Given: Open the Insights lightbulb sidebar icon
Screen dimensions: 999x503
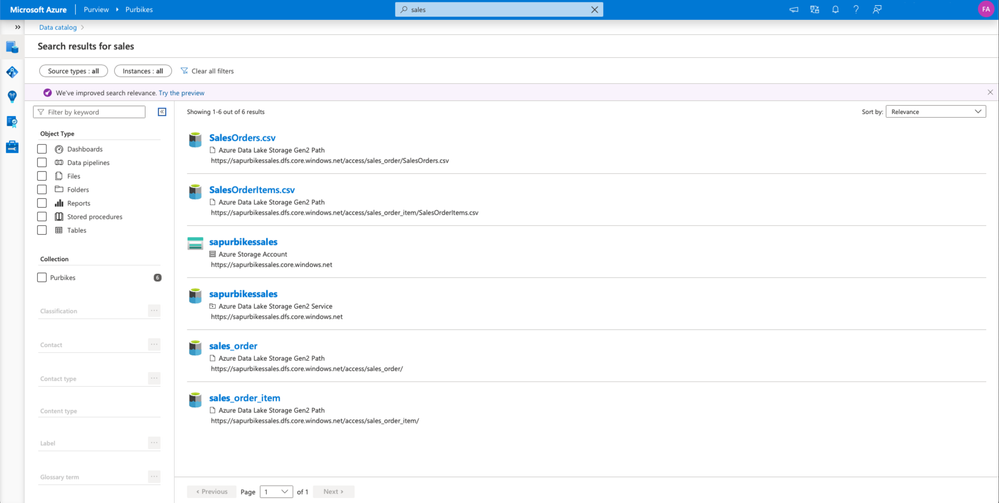Looking at the screenshot, I should 12,96.
